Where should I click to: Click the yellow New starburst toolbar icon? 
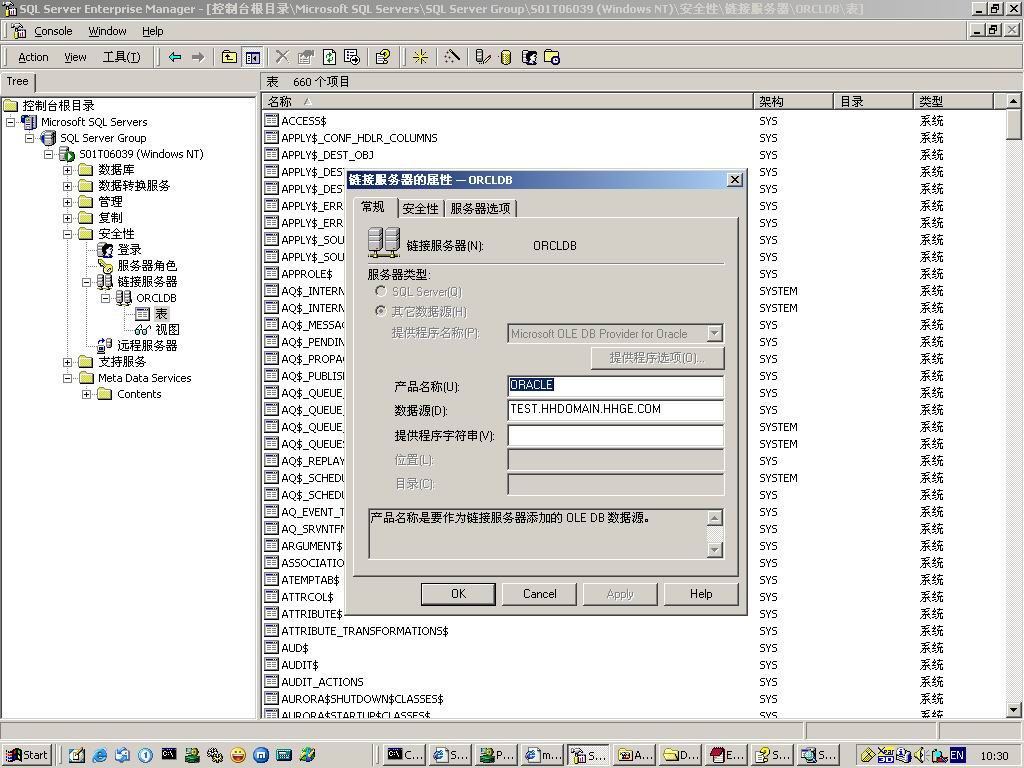[x=421, y=57]
